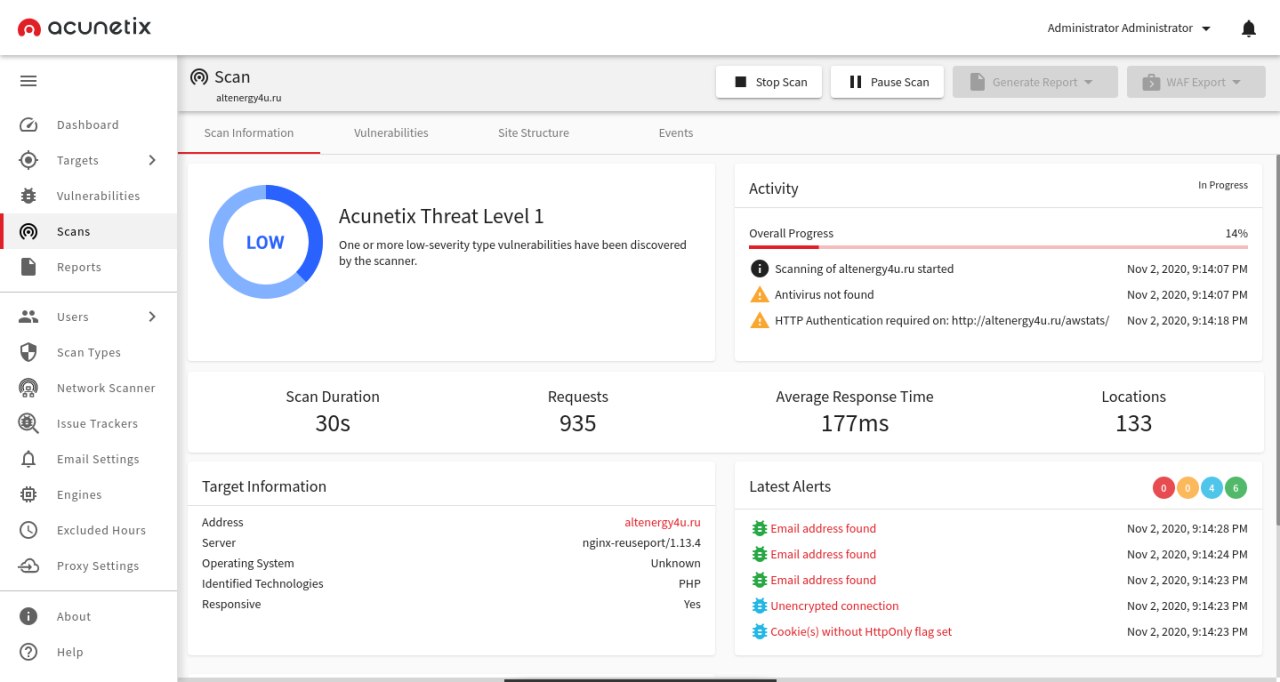Open altenergy4u.ru address link
The image size is (1280, 682).
(662, 522)
